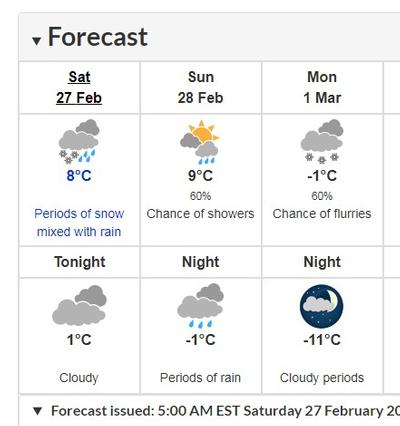Image resolution: width=400 pixels, height=426 pixels.
Task: Expand the Forecast issued details arrow
Action: (x=38, y=411)
